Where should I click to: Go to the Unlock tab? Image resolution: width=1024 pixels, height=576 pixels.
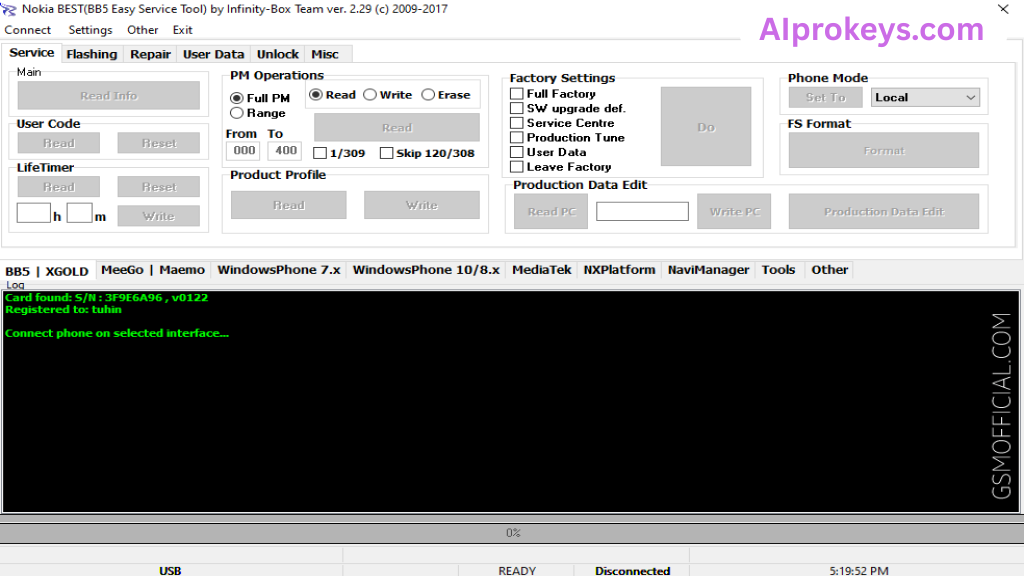(278, 54)
